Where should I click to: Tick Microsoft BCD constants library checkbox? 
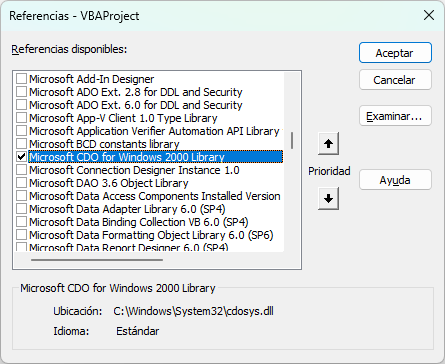(22, 144)
